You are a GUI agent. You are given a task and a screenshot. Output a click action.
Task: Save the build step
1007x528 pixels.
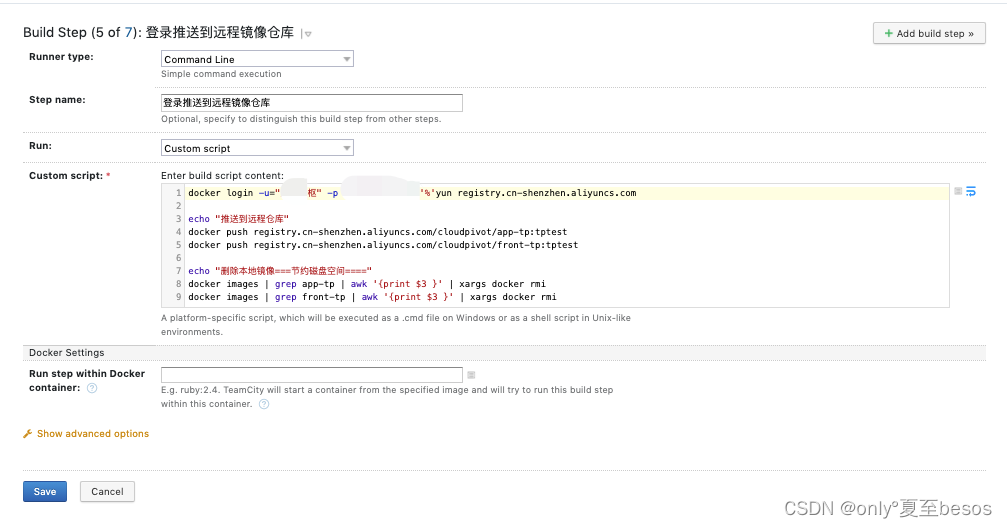pyautogui.click(x=45, y=491)
